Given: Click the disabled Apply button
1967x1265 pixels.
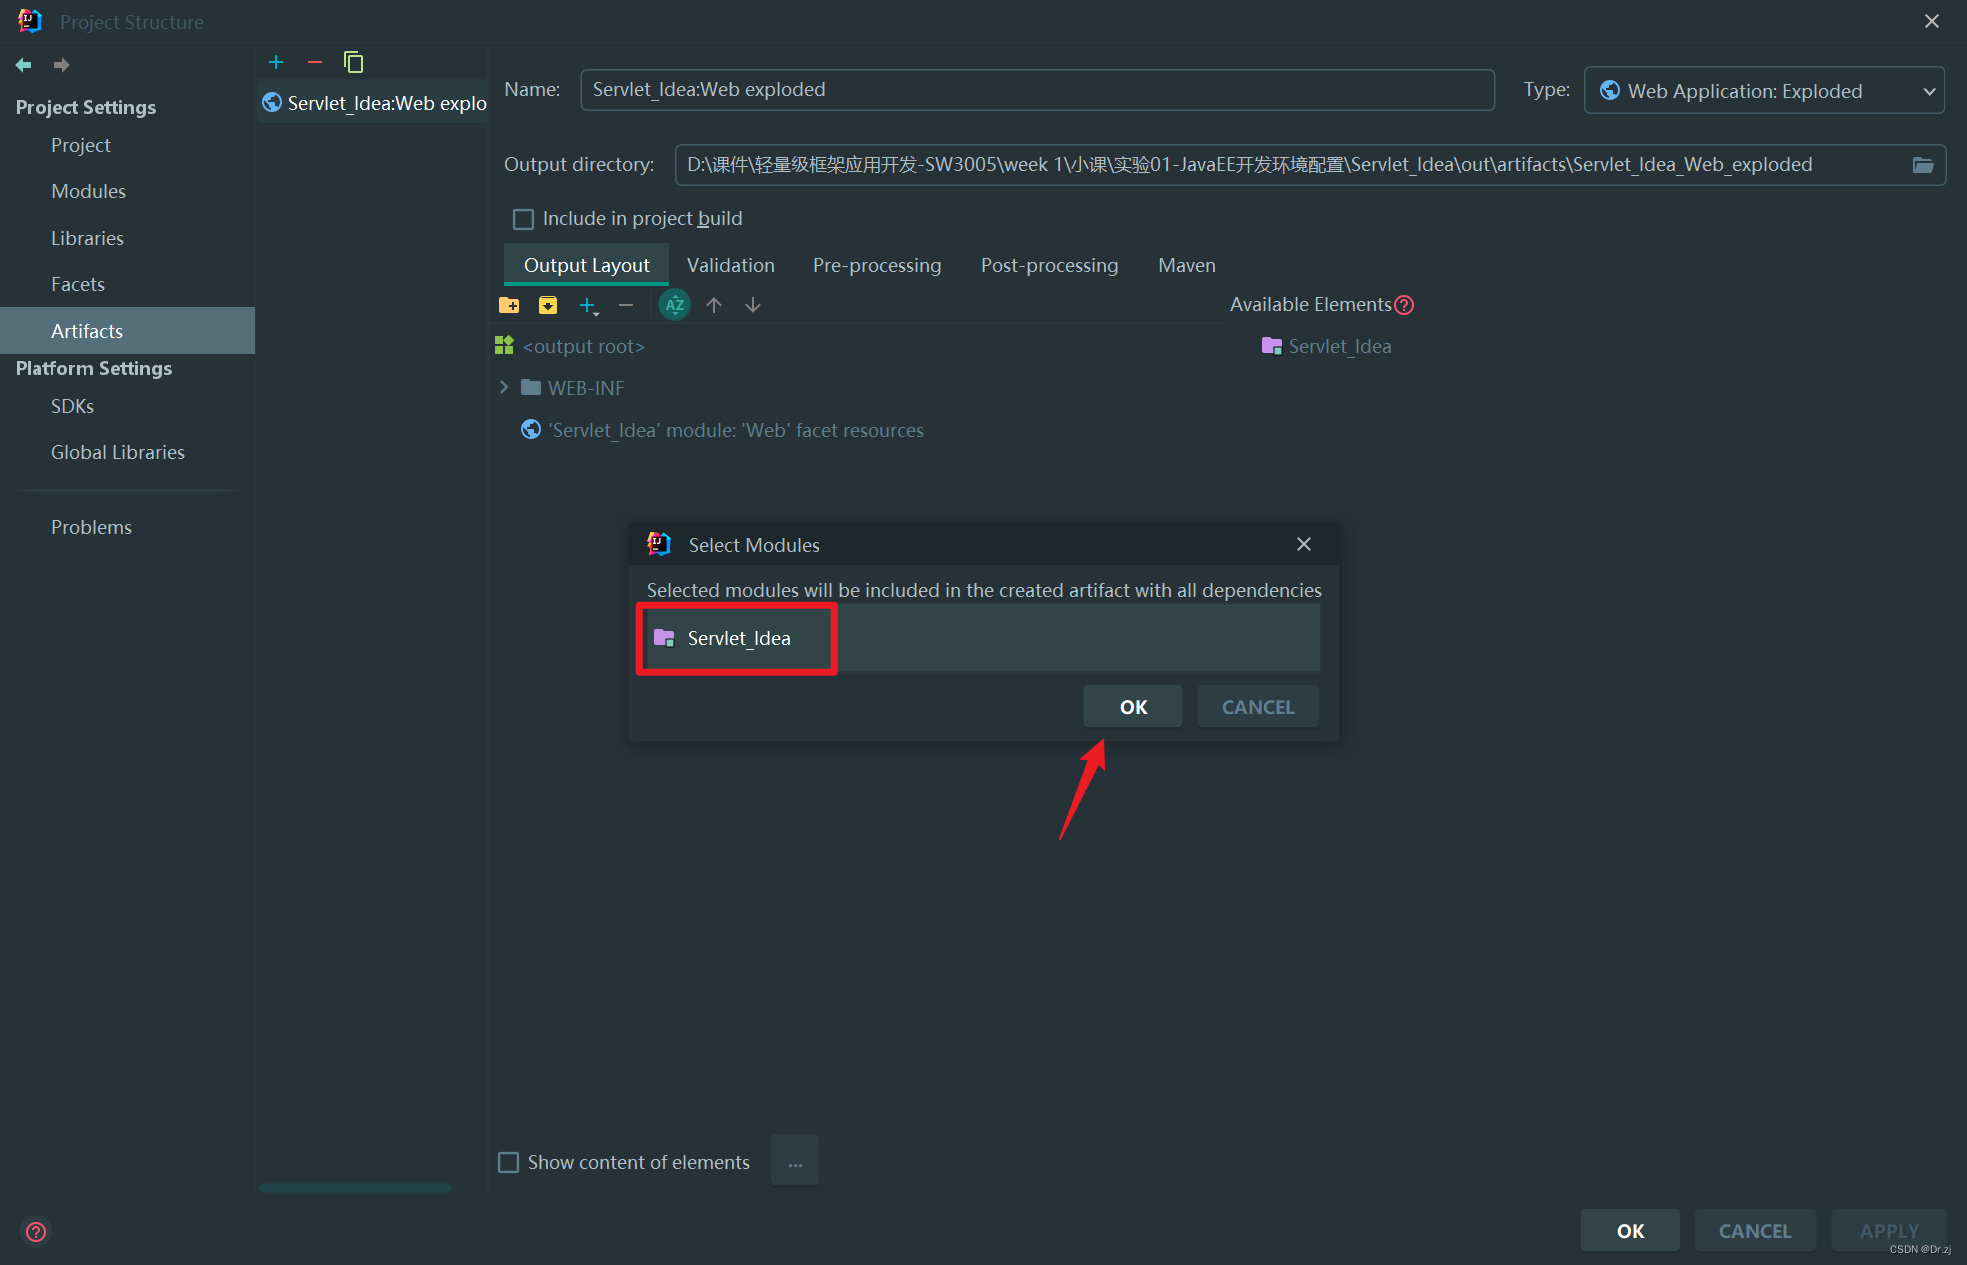Looking at the screenshot, I should click(1889, 1231).
